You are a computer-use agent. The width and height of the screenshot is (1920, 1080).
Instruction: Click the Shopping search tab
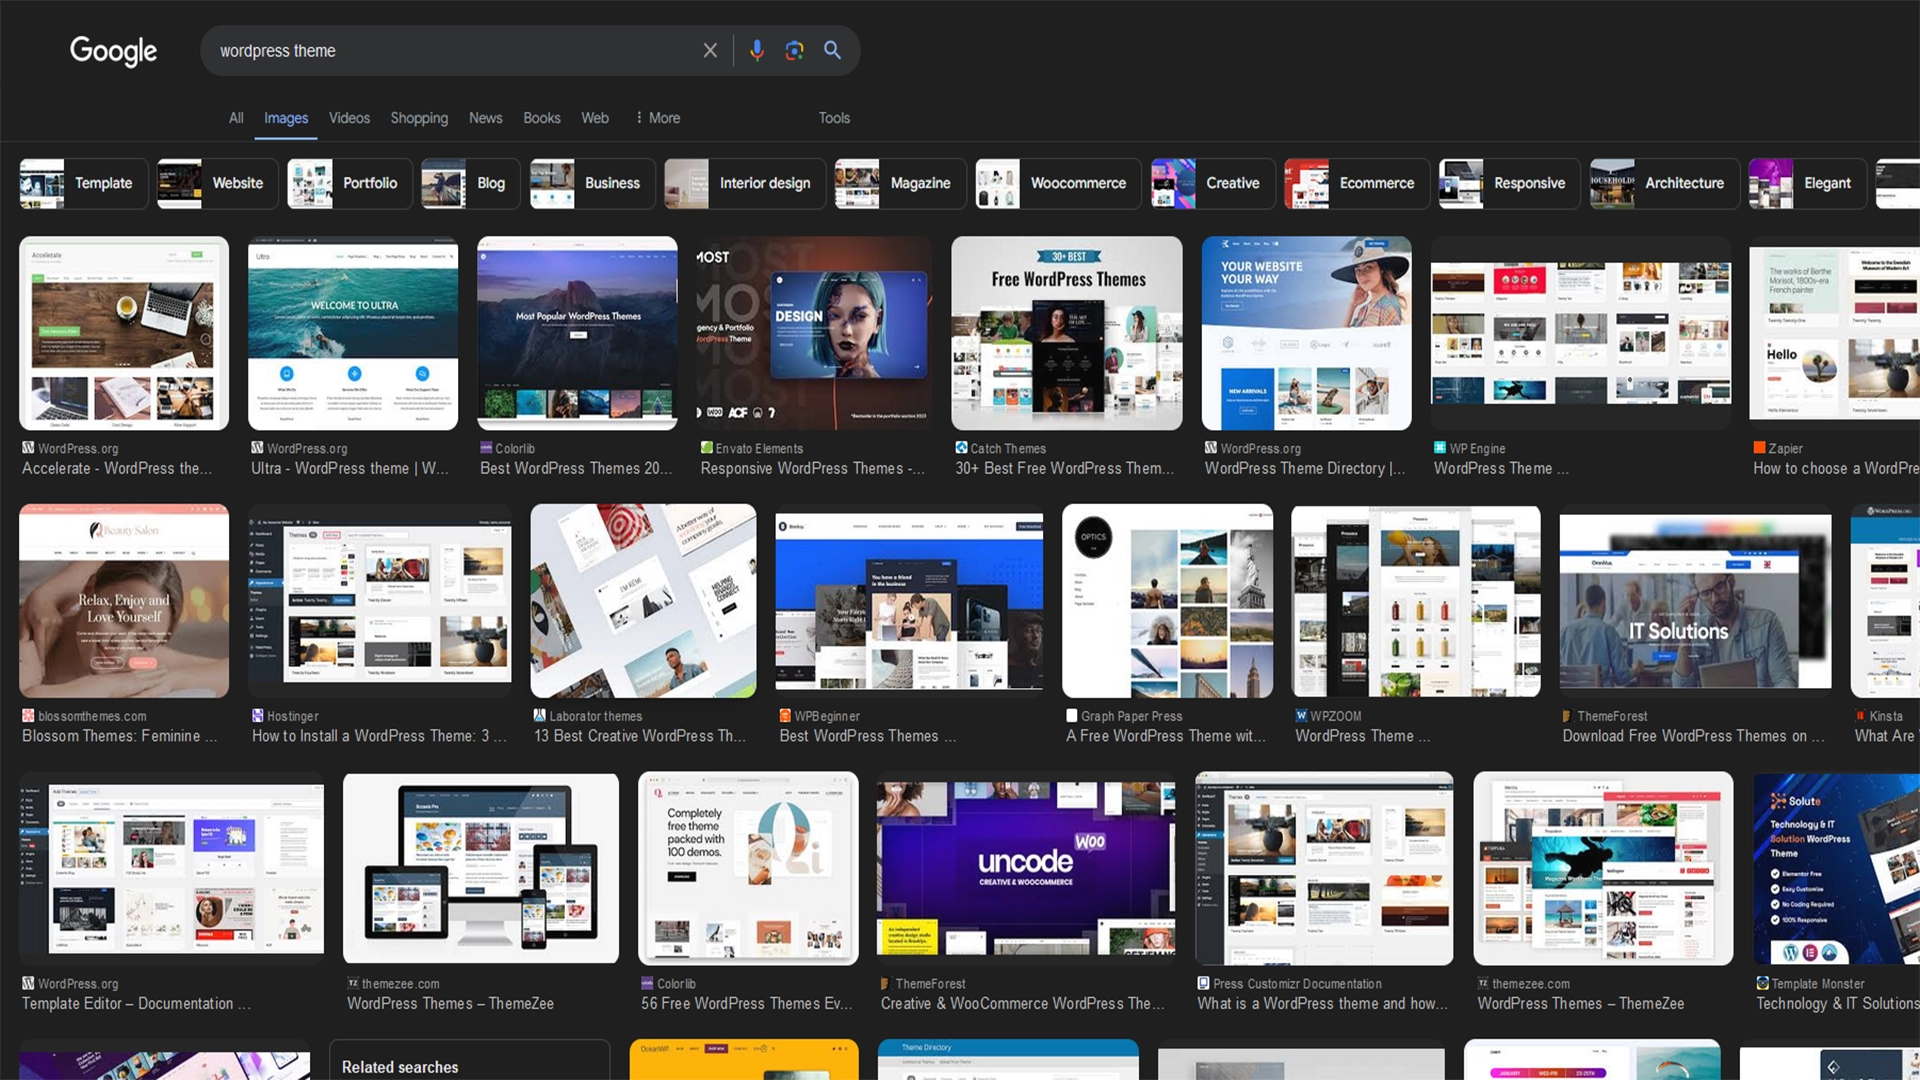[418, 116]
